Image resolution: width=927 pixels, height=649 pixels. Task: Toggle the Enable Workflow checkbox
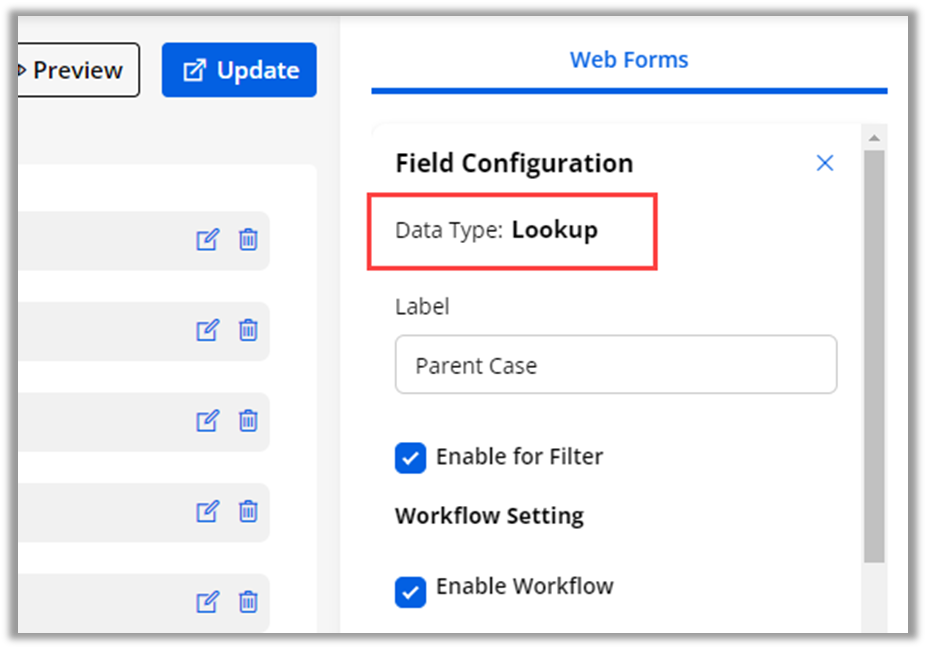point(410,591)
